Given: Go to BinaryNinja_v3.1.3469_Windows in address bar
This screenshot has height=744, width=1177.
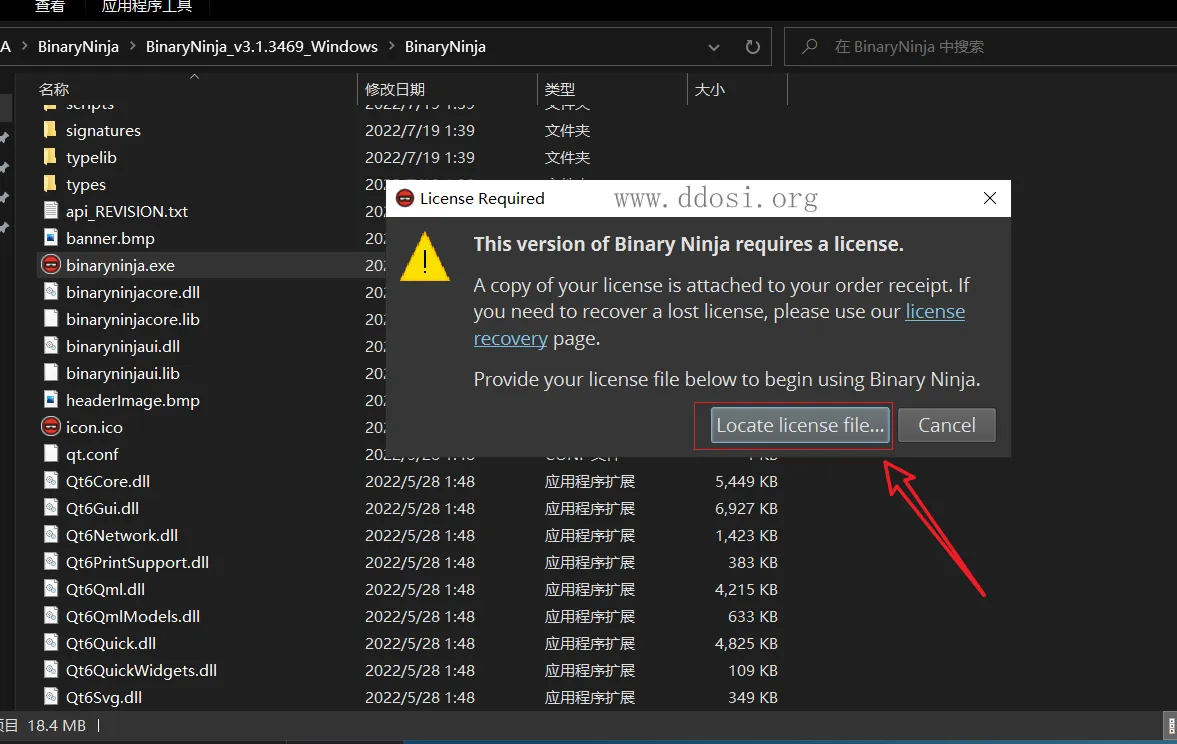Looking at the screenshot, I should [261, 47].
